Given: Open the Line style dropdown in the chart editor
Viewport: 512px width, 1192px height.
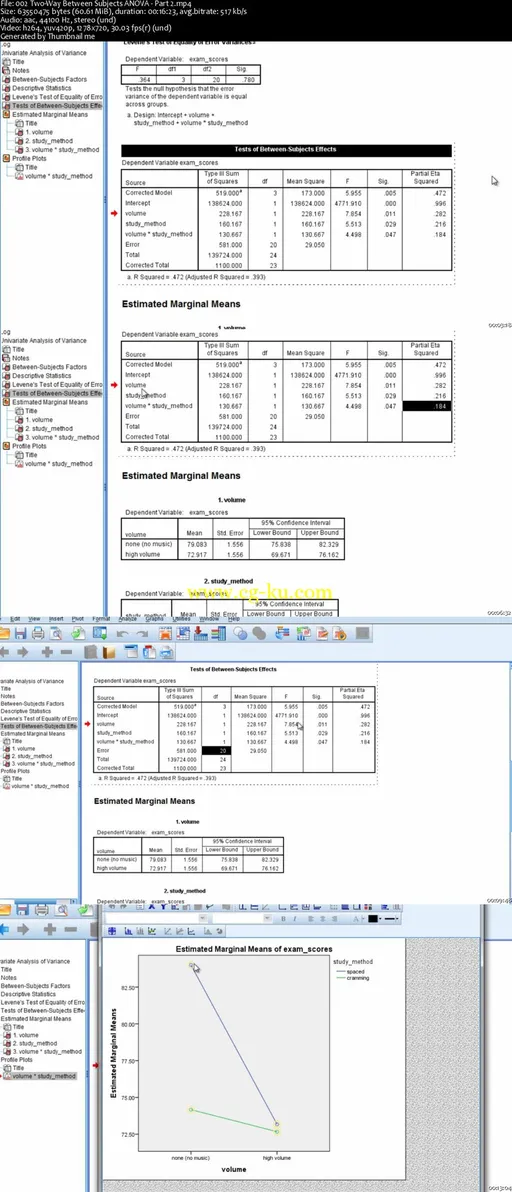Looking at the screenshot, I should point(392,919).
